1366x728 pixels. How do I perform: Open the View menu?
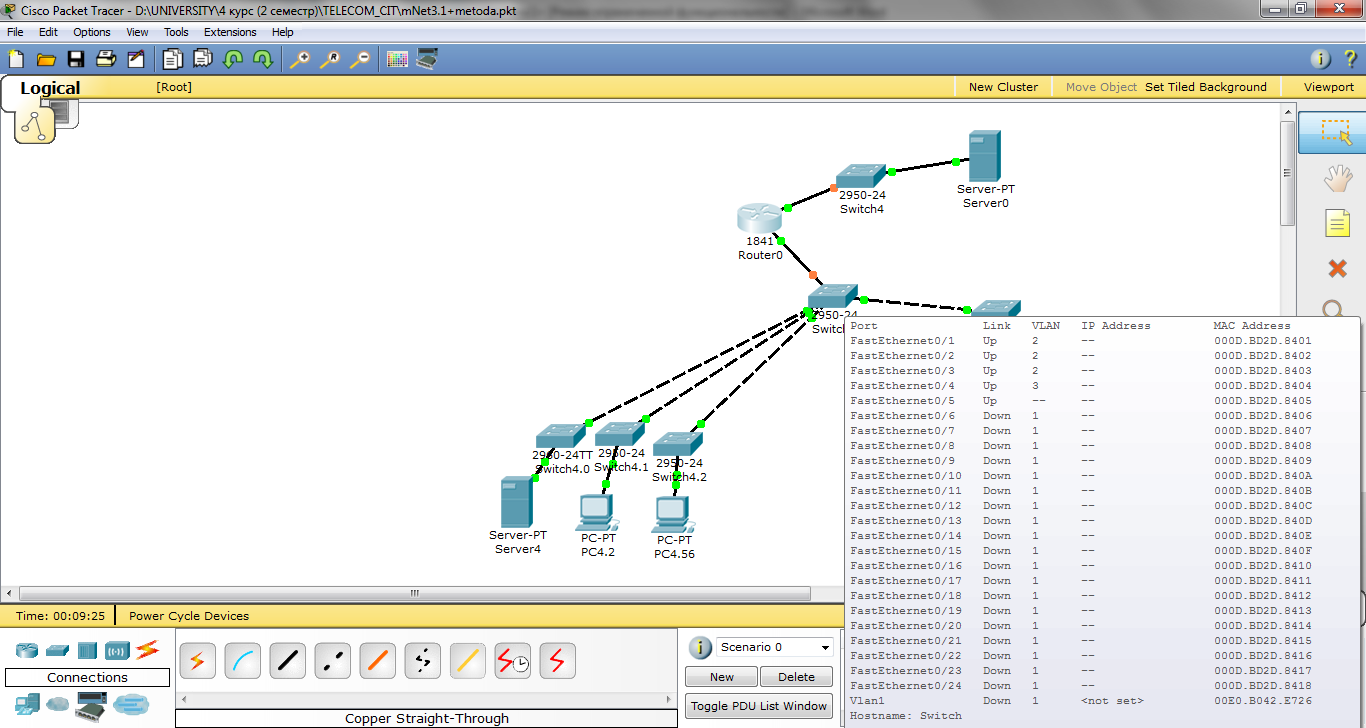pyautogui.click(x=137, y=32)
